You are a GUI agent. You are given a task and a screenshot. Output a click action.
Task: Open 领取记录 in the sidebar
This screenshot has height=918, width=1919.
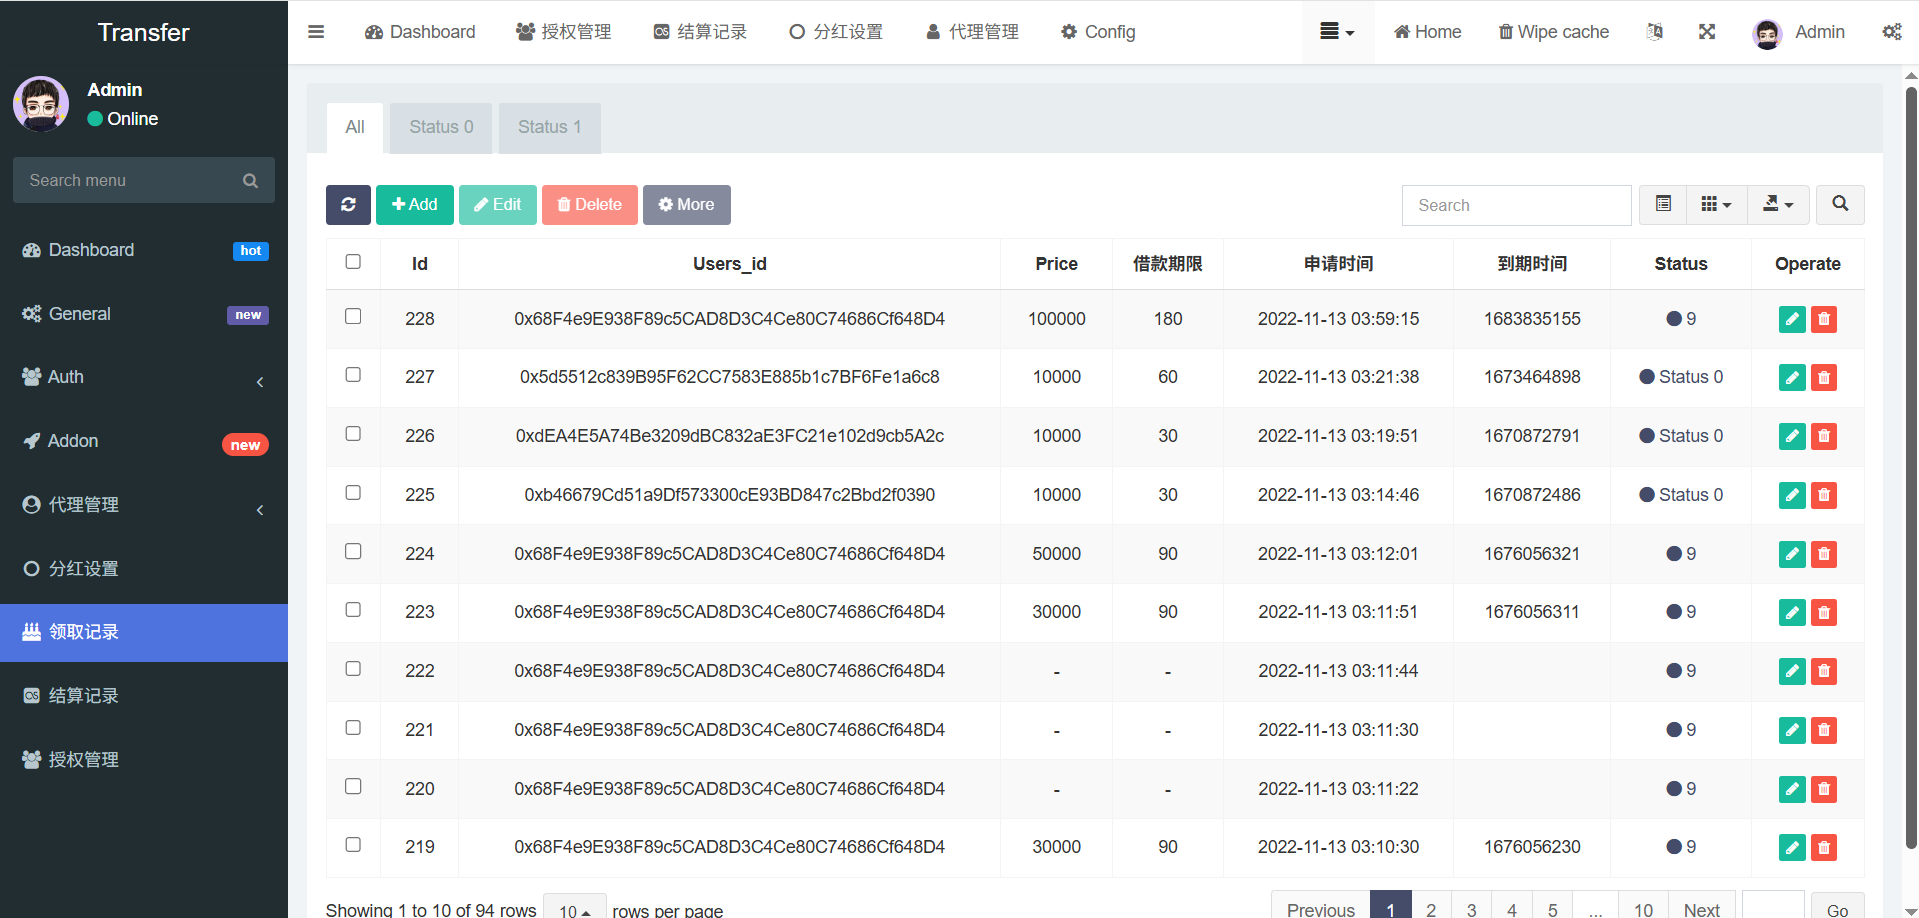coord(144,632)
